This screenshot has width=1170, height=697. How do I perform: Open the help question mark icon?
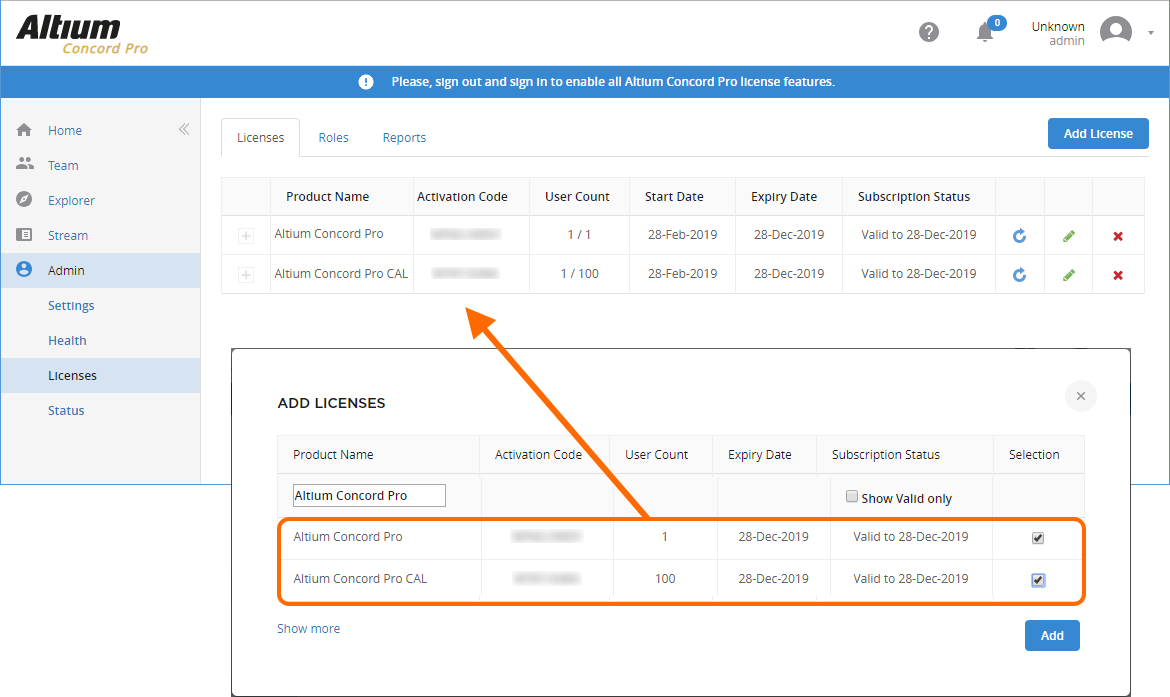click(x=928, y=32)
